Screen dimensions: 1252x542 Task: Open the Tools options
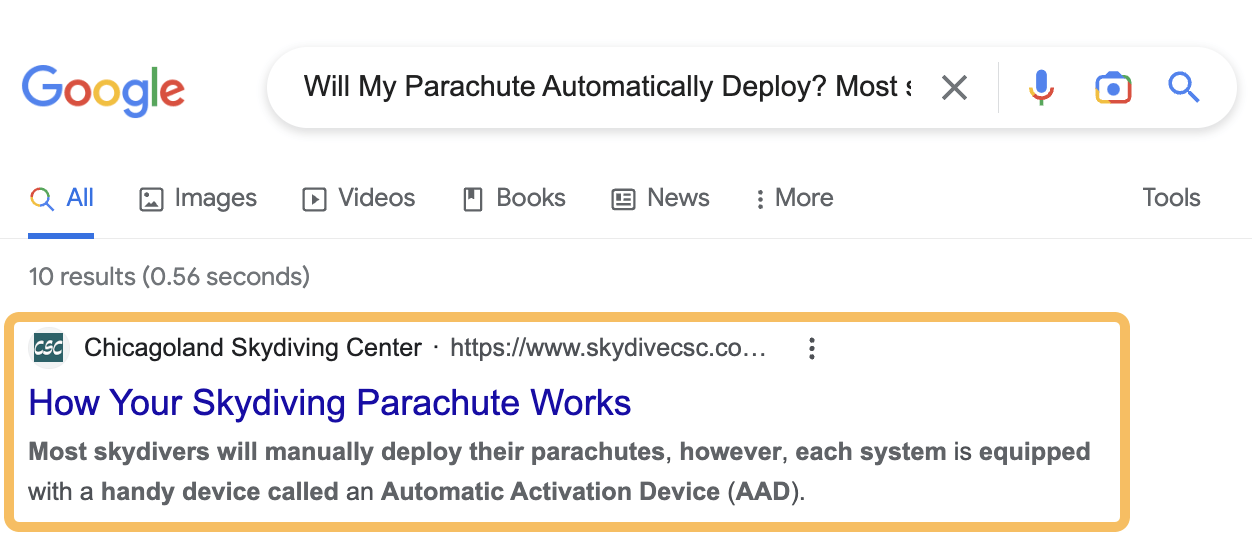(x=1171, y=198)
